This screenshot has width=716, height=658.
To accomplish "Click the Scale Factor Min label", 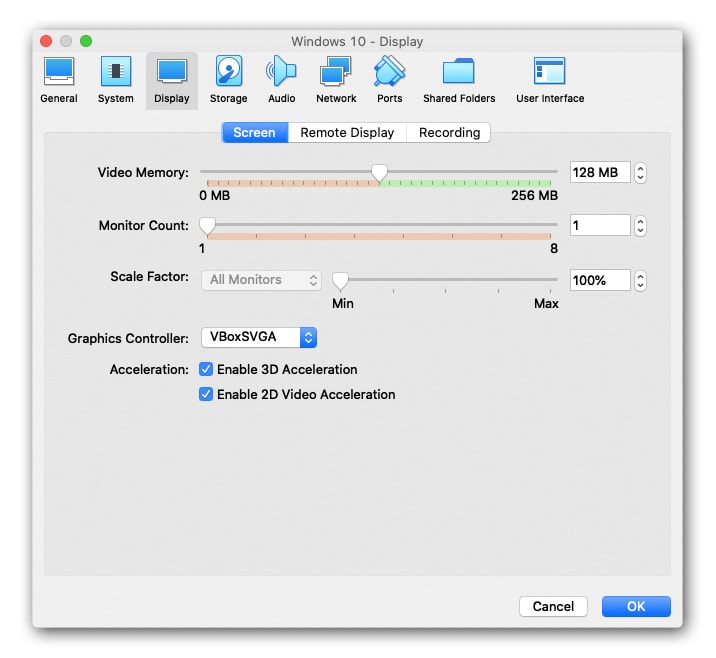I will [342, 303].
